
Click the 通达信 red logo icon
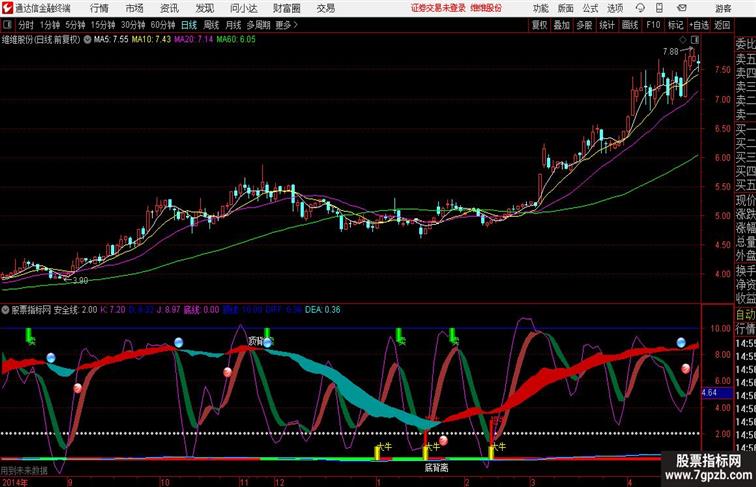coord(7,8)
